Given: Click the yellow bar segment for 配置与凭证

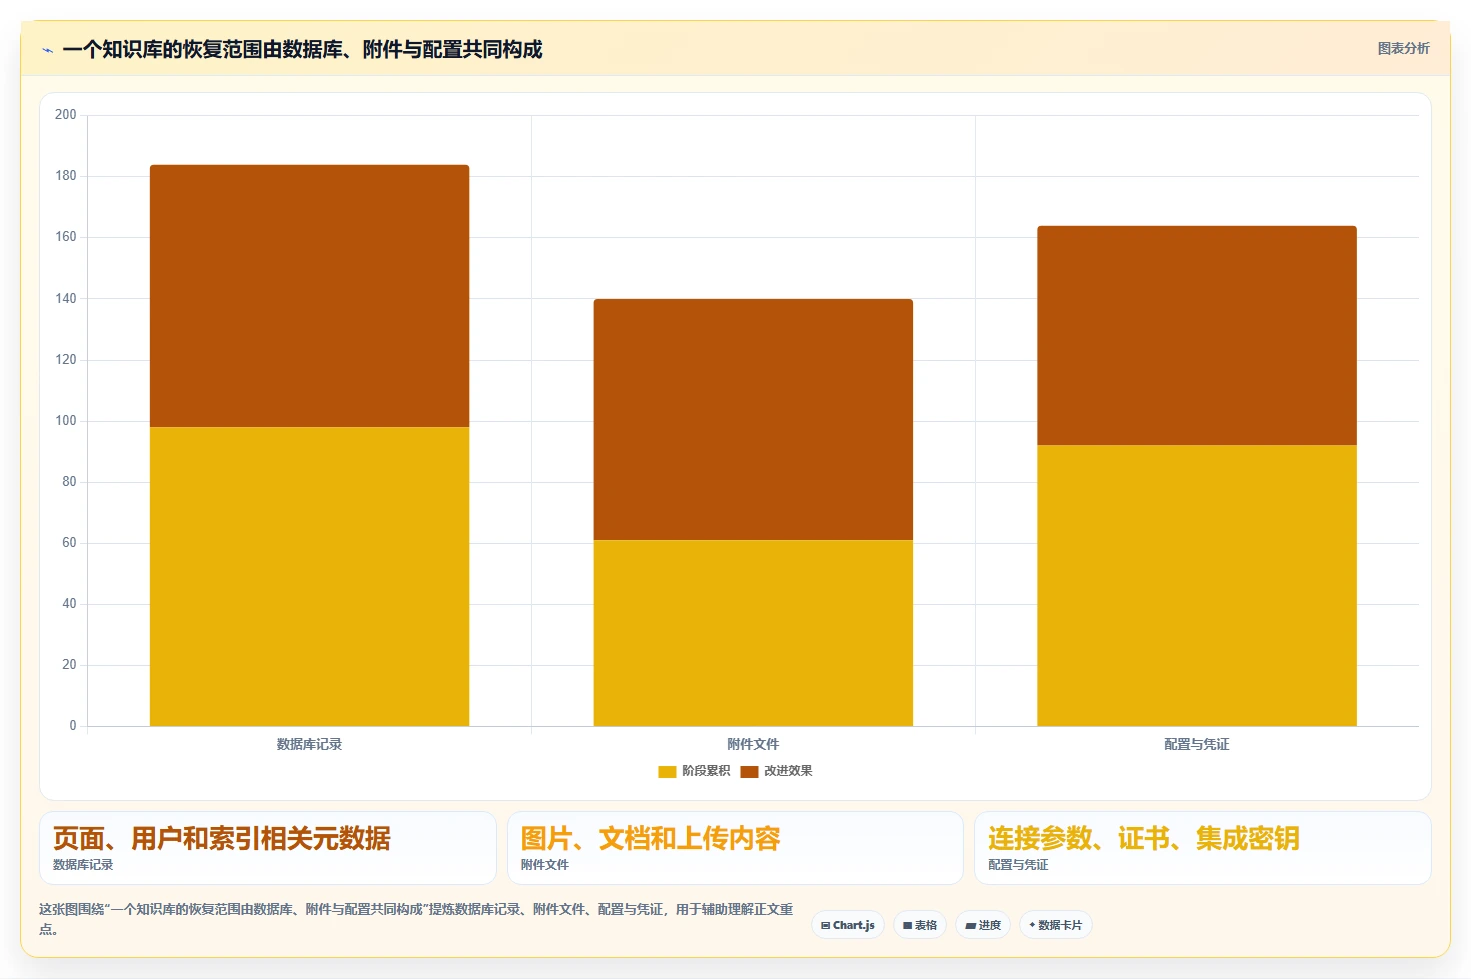Looking at the screenshot, I should click(1197, 585).
